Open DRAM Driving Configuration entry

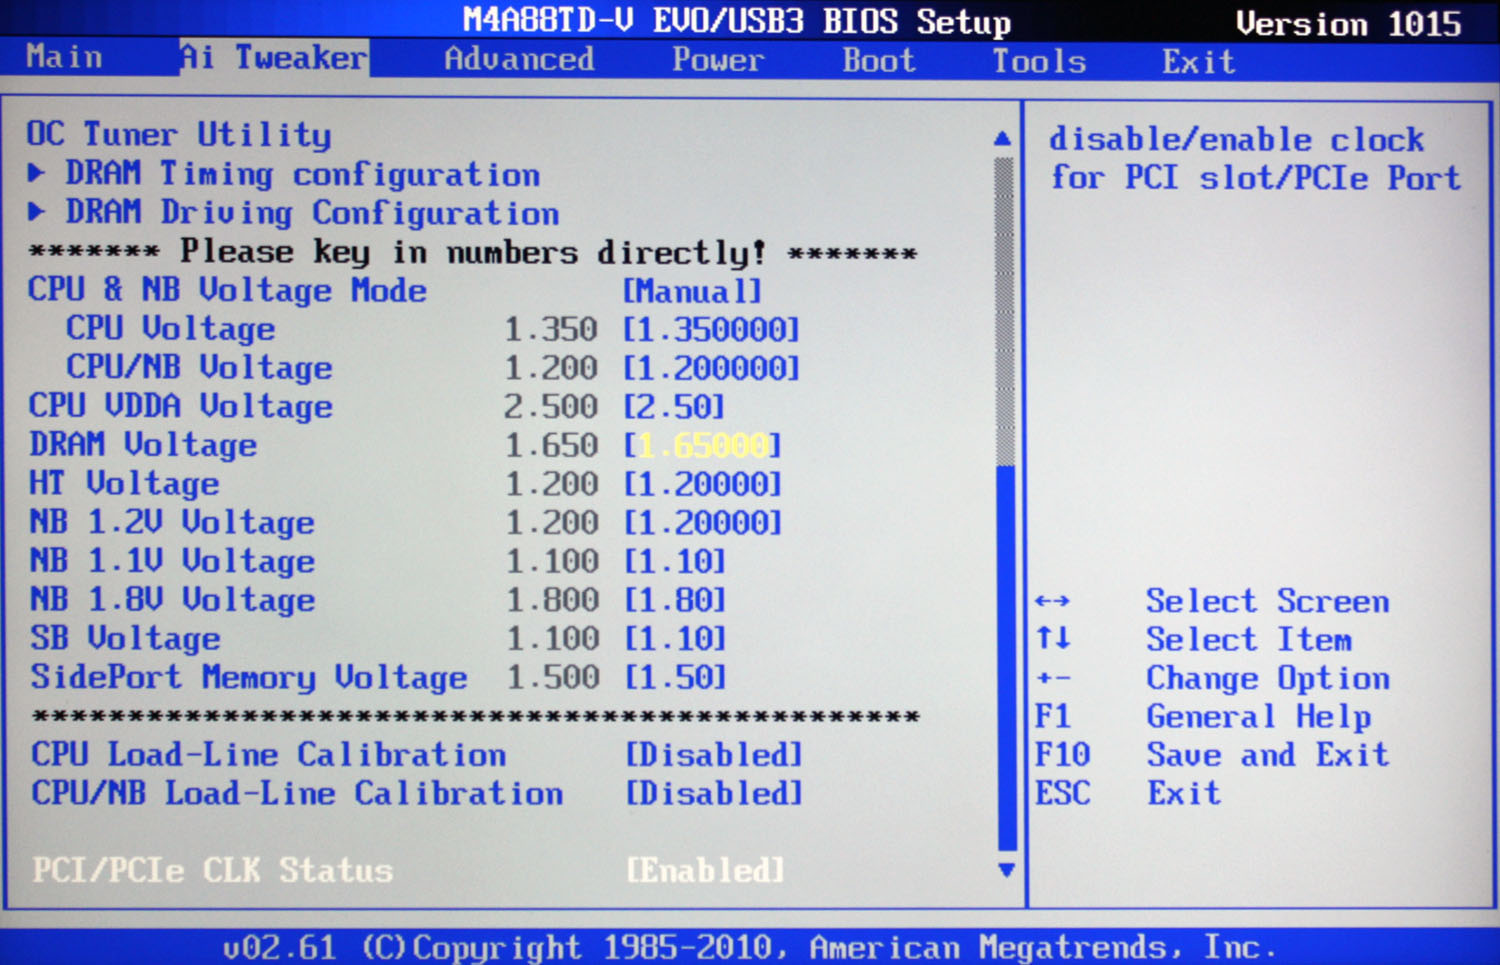click(x=312, y=213)
